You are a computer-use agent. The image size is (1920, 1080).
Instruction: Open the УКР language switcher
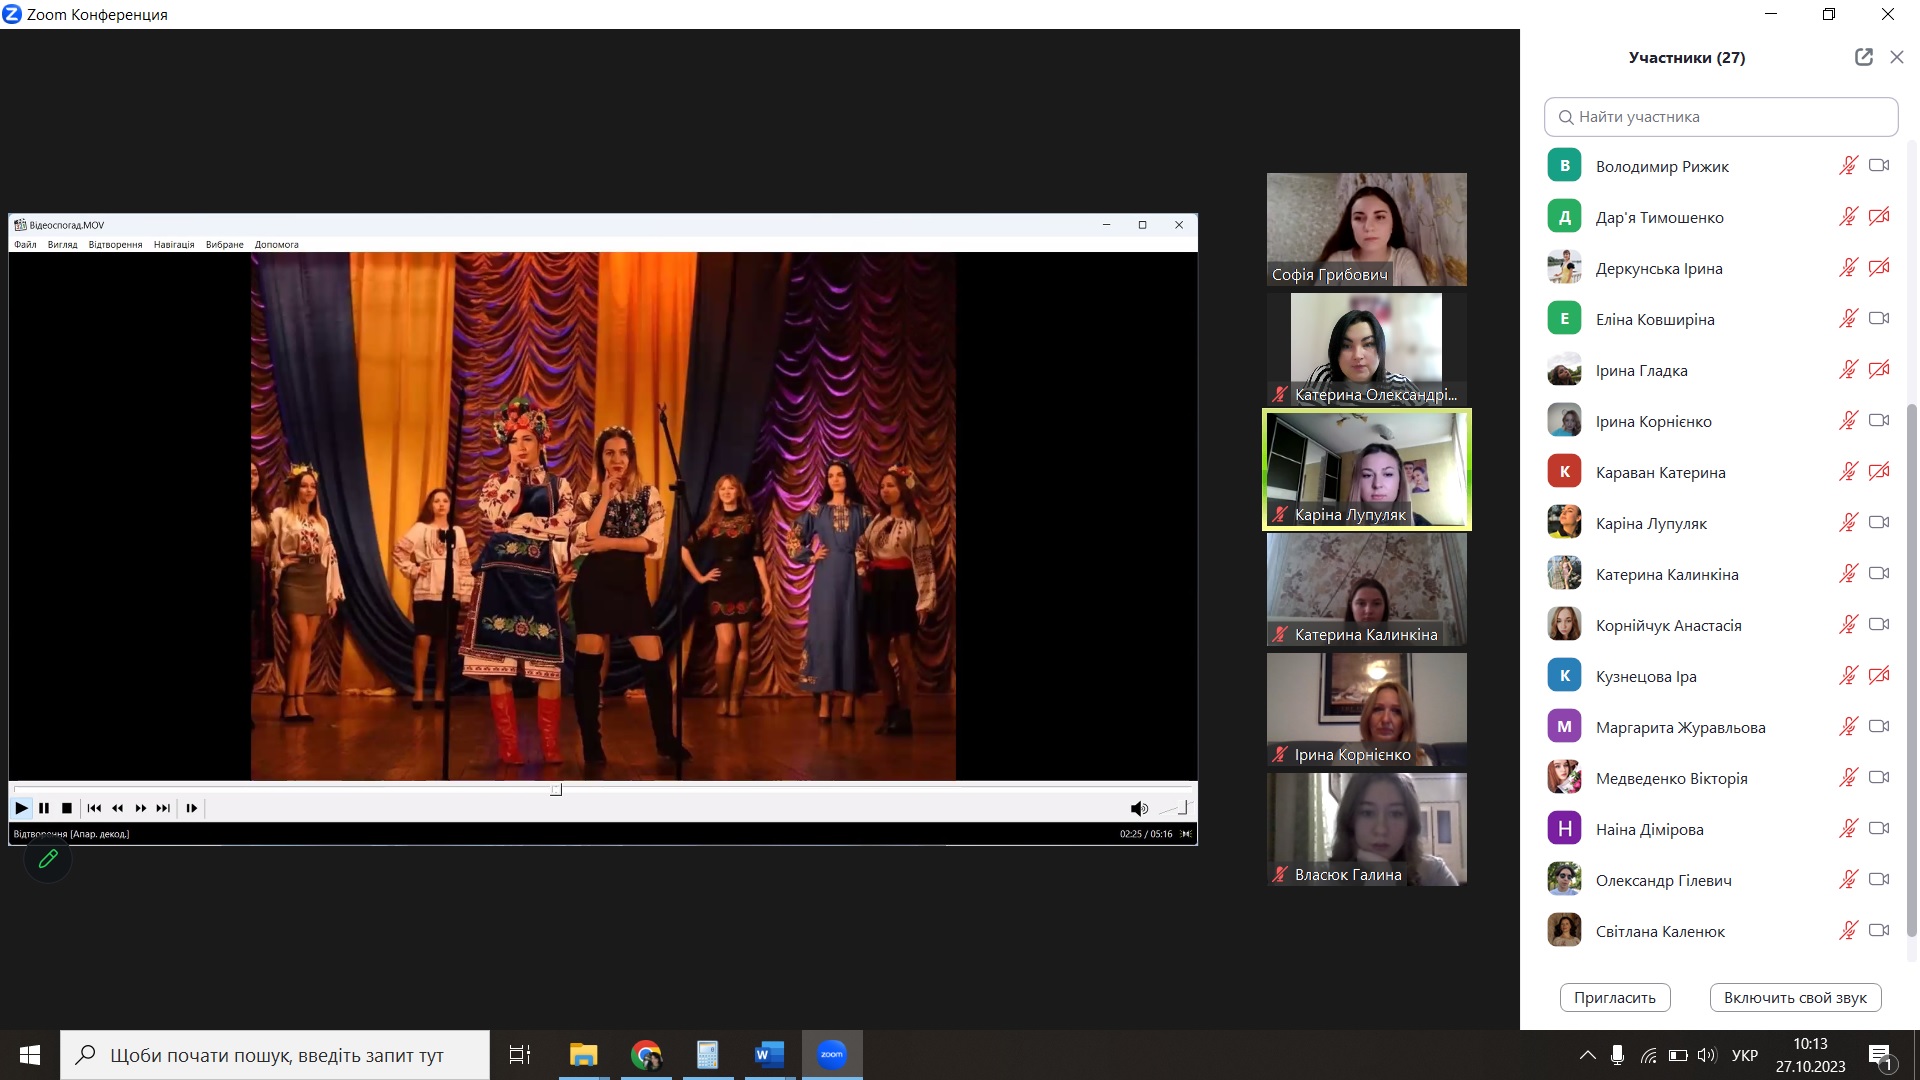pos(1744,1055)
